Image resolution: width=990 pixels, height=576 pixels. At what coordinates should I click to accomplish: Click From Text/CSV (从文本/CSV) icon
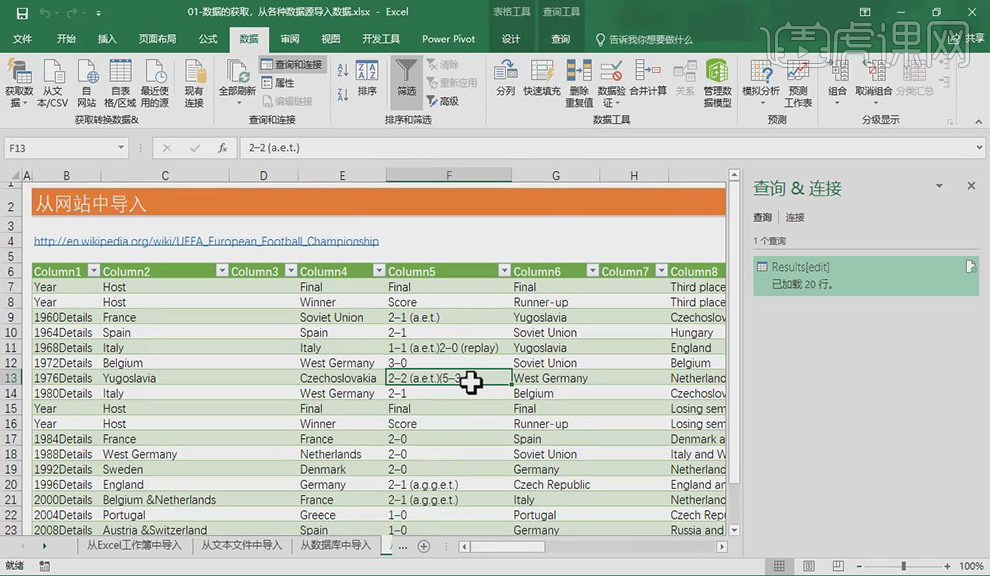pos(52,83)
